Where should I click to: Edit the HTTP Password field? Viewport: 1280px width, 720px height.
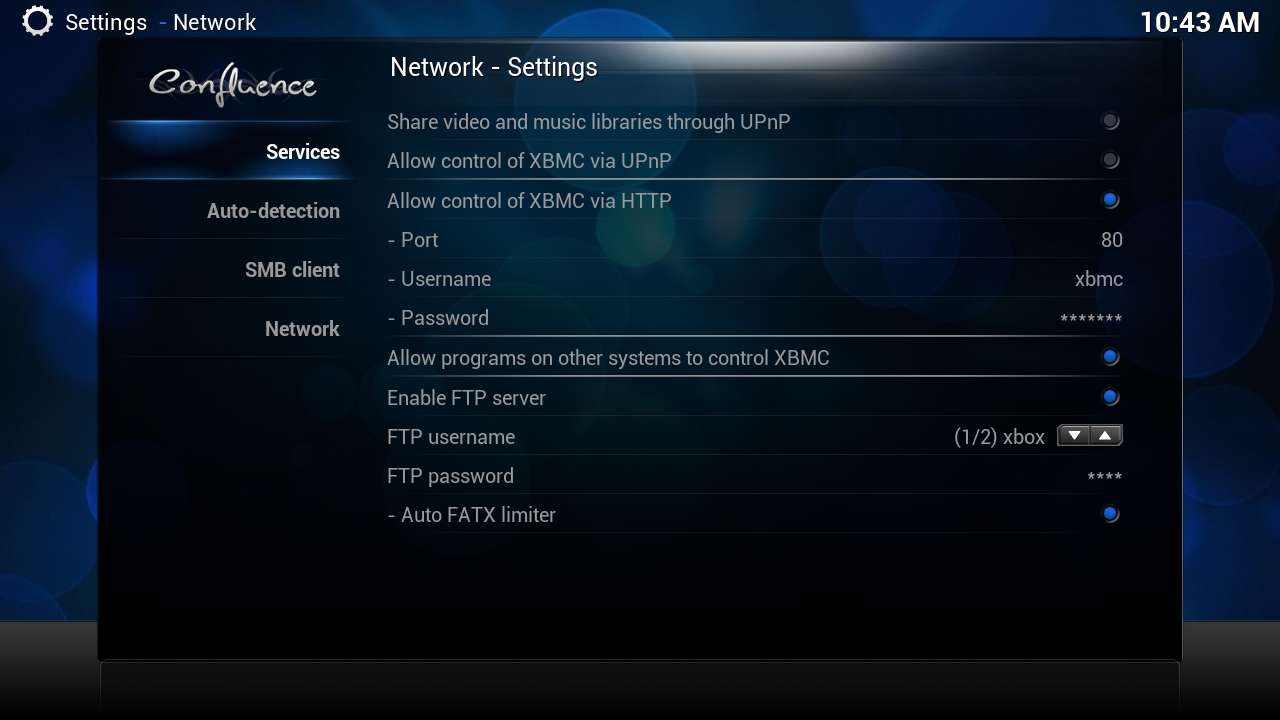point(755,318)
